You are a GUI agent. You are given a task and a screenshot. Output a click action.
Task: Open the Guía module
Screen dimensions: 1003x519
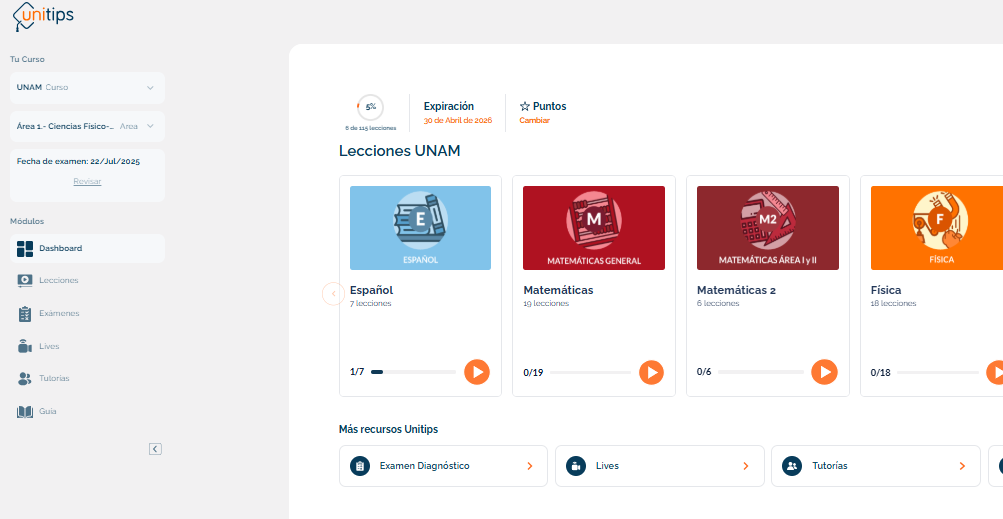click(88, 411)
